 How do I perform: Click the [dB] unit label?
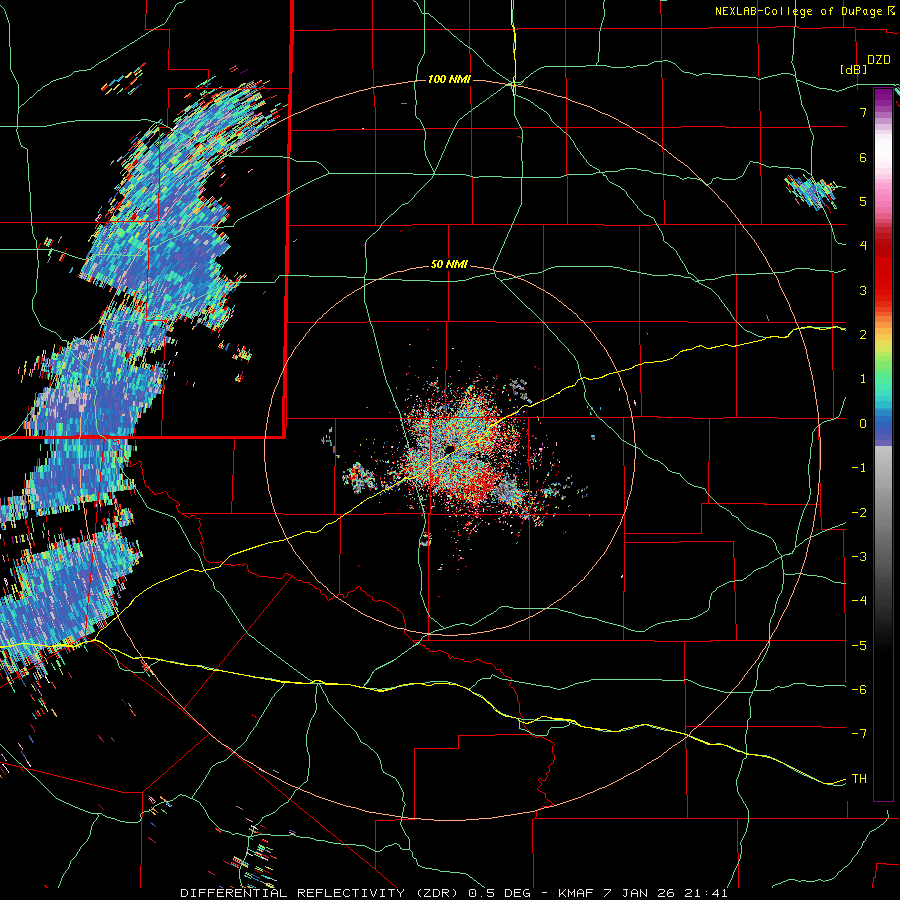[854, 69]
